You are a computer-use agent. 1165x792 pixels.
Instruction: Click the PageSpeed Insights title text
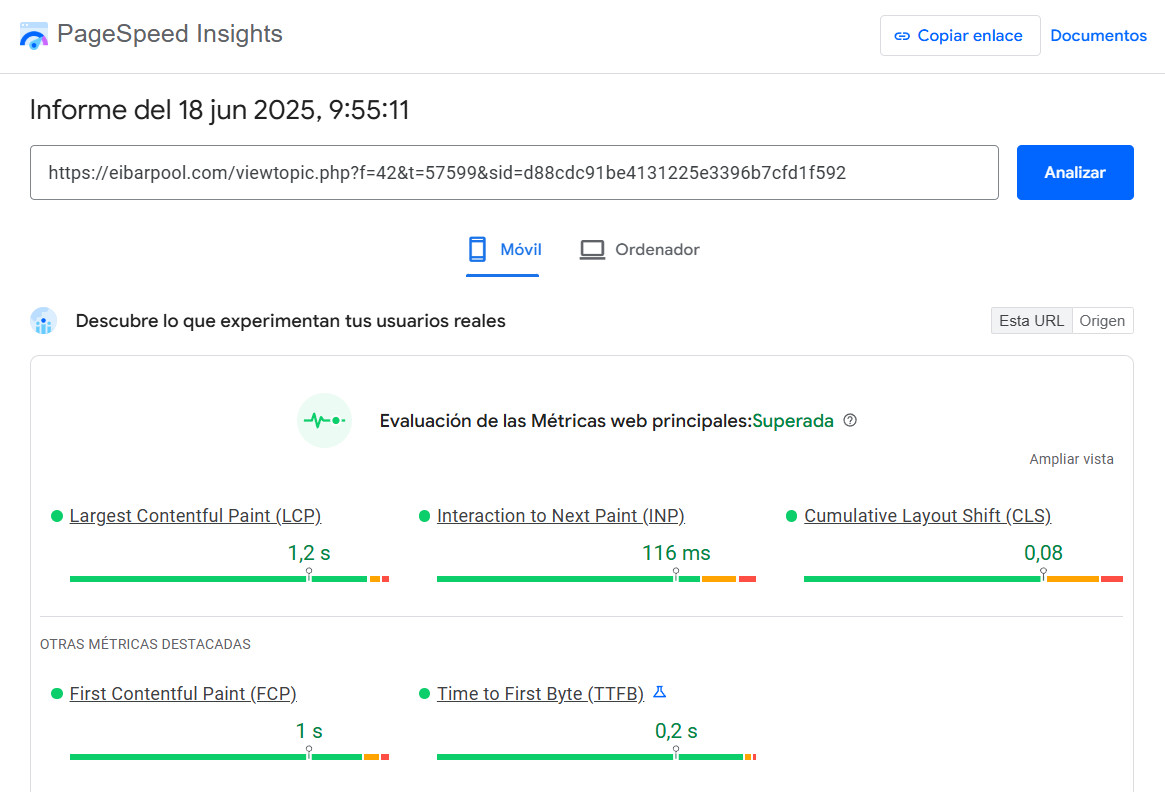pos(170,34)
